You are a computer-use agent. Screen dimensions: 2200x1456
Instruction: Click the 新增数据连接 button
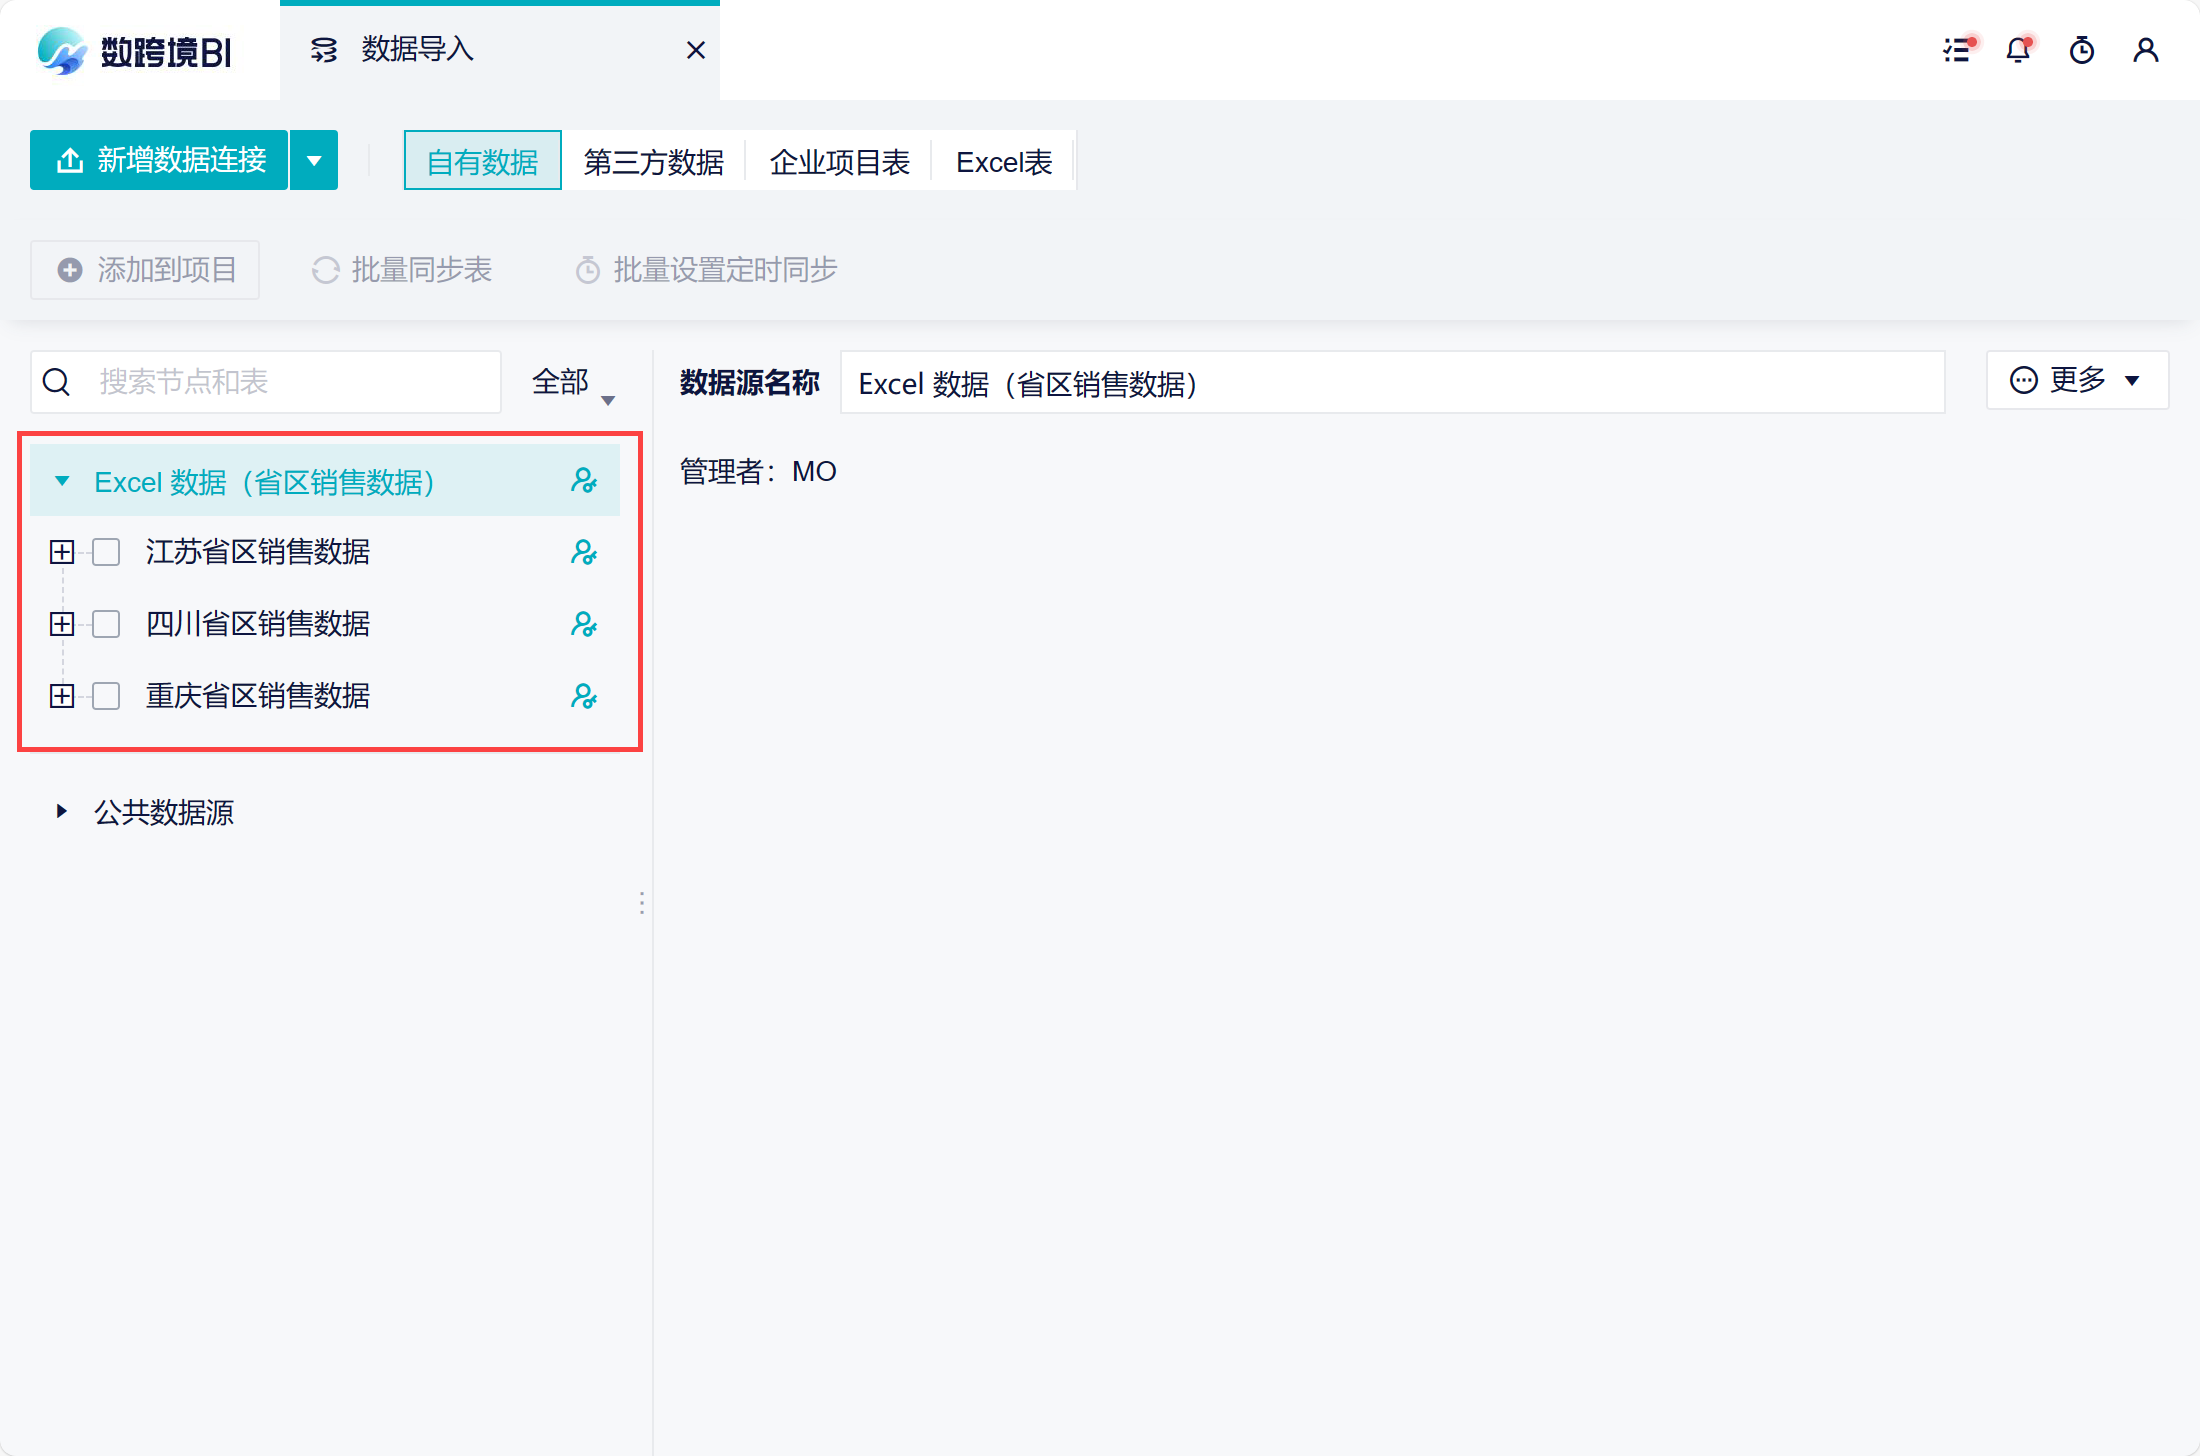coord(160,160)
